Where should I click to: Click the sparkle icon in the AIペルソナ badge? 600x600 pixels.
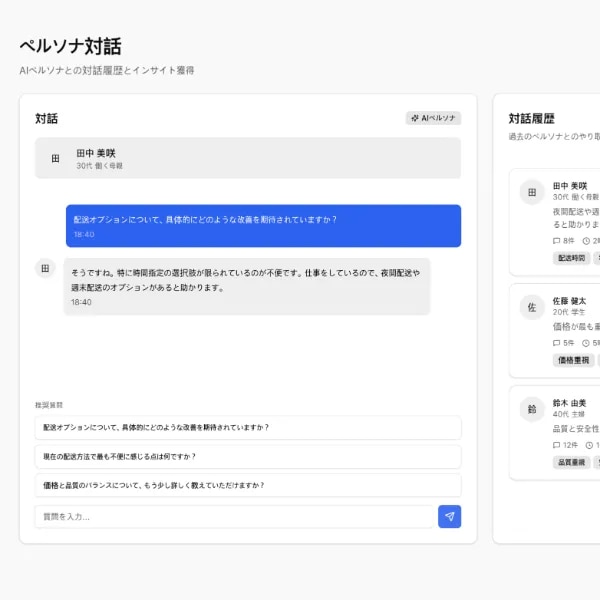click(x=414, y=118)
